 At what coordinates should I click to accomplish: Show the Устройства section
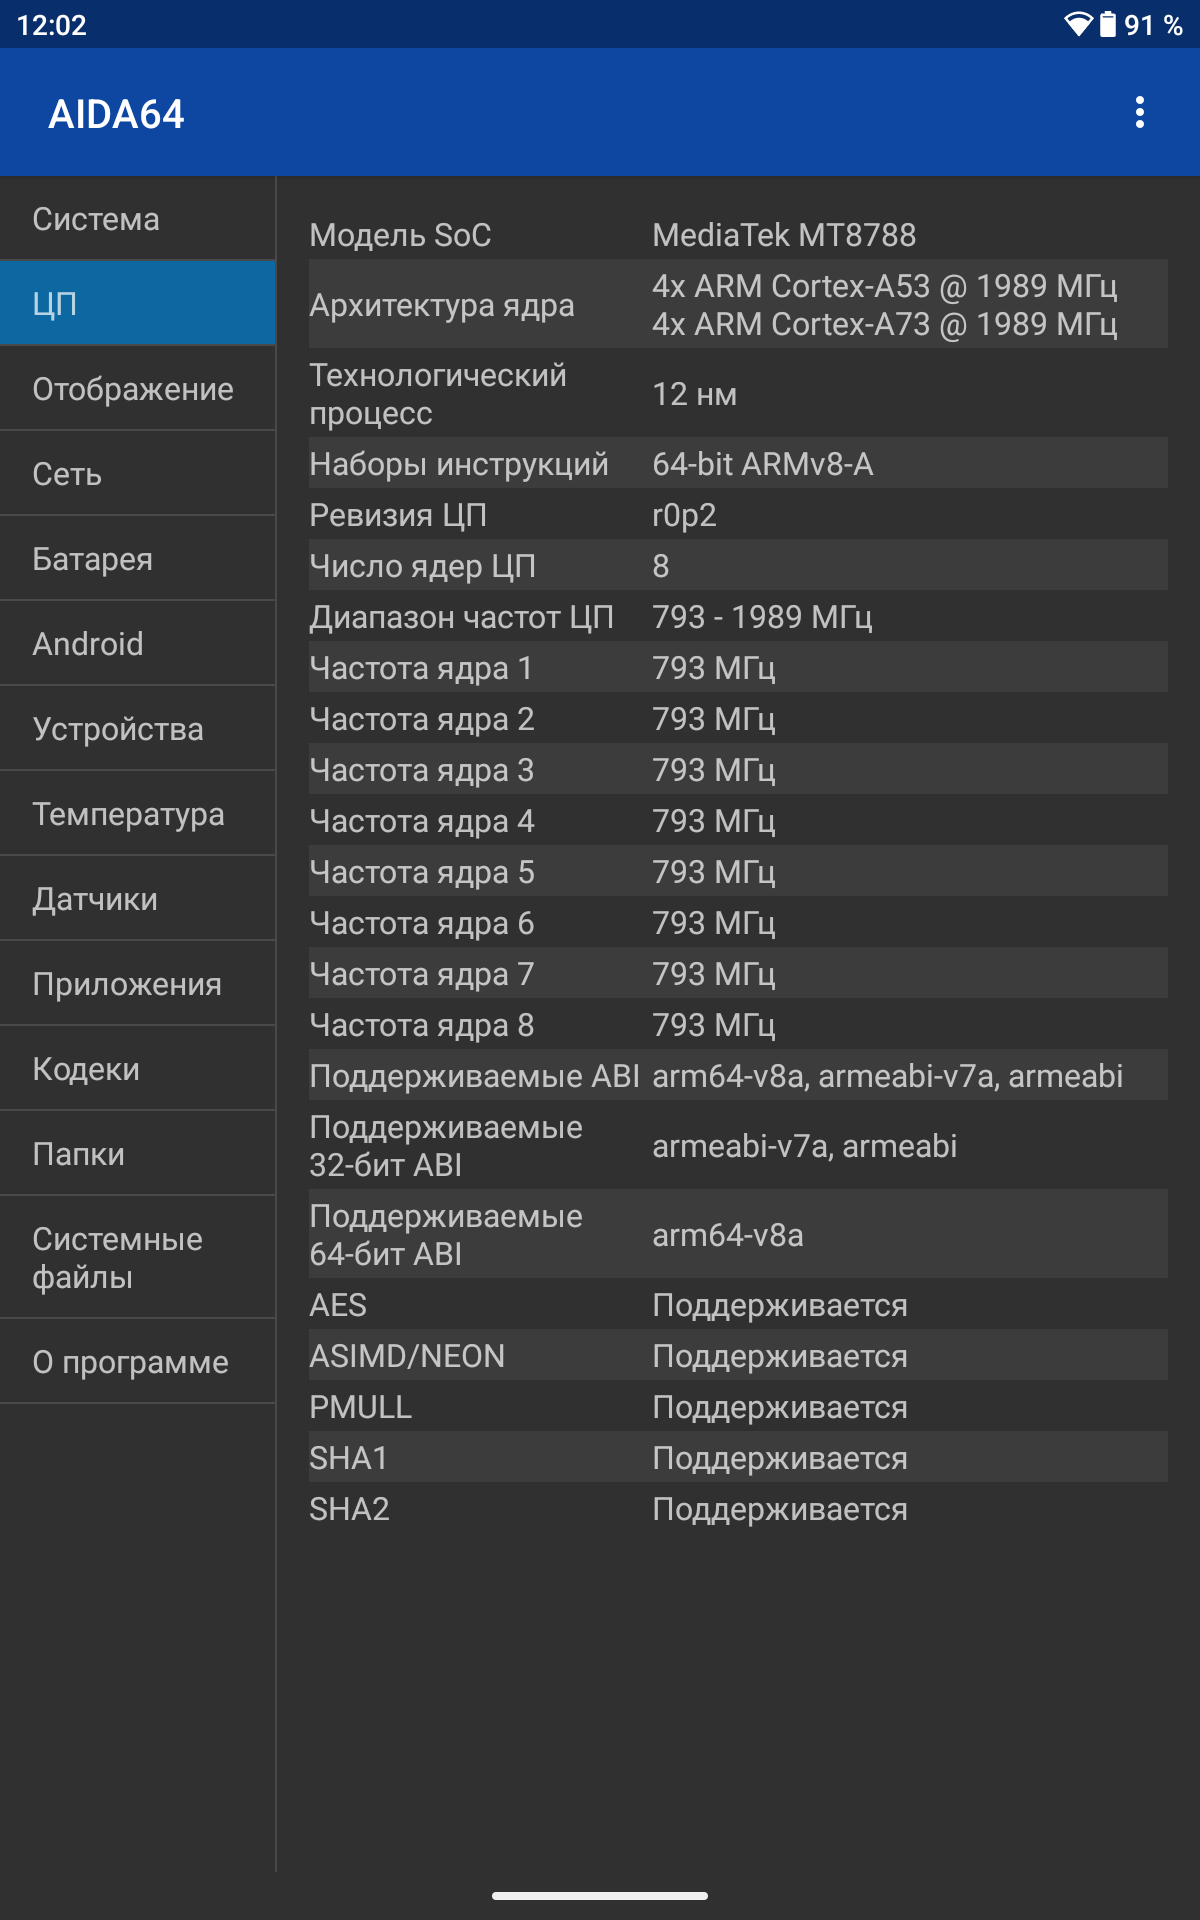click(138, 729)
